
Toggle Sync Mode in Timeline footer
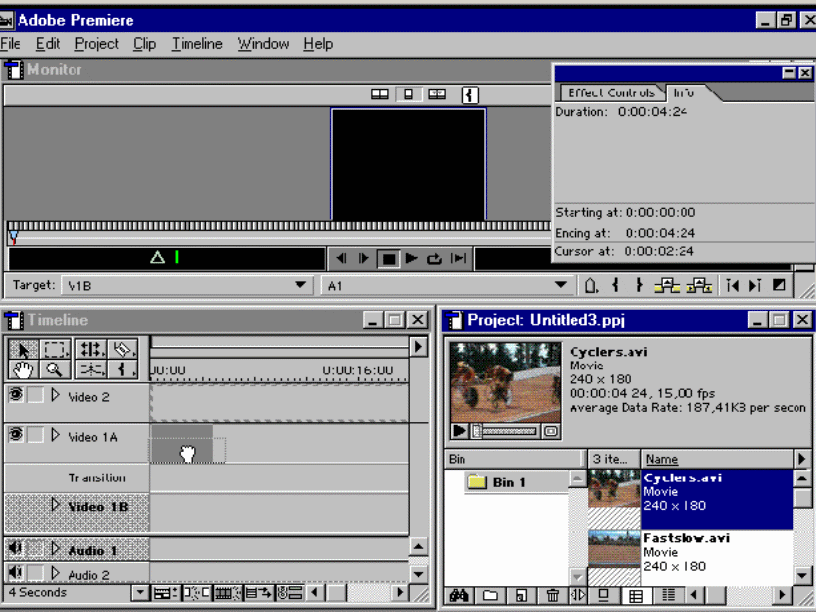(289, 592)
